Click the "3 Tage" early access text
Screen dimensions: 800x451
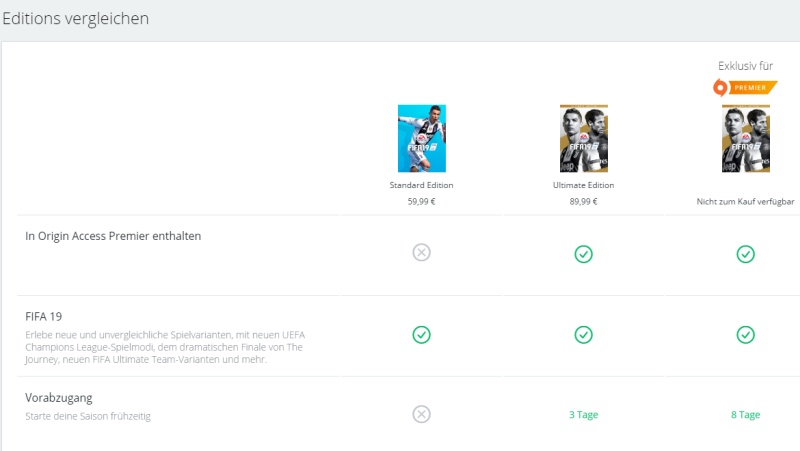[583, 415]
